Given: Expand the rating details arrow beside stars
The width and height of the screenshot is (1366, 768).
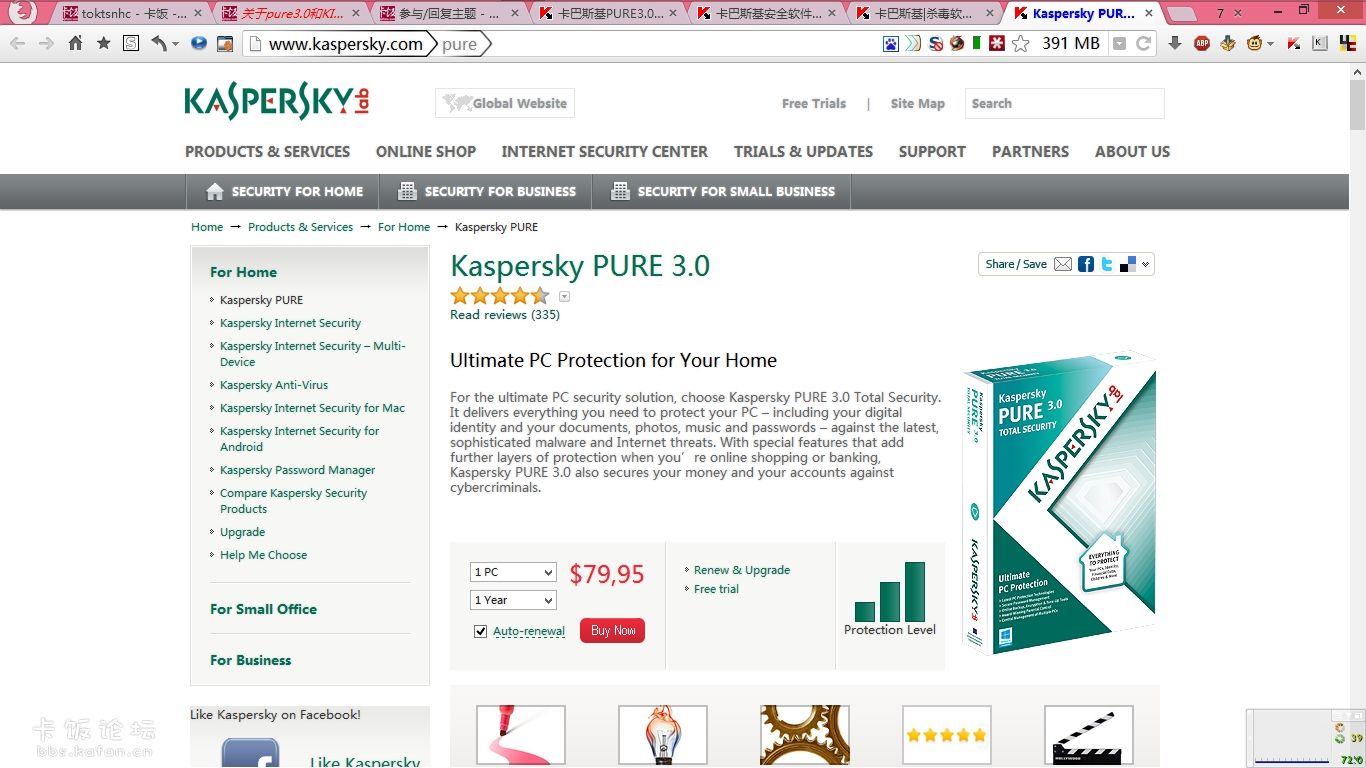Looking at the screenshot, I should 564,296.
